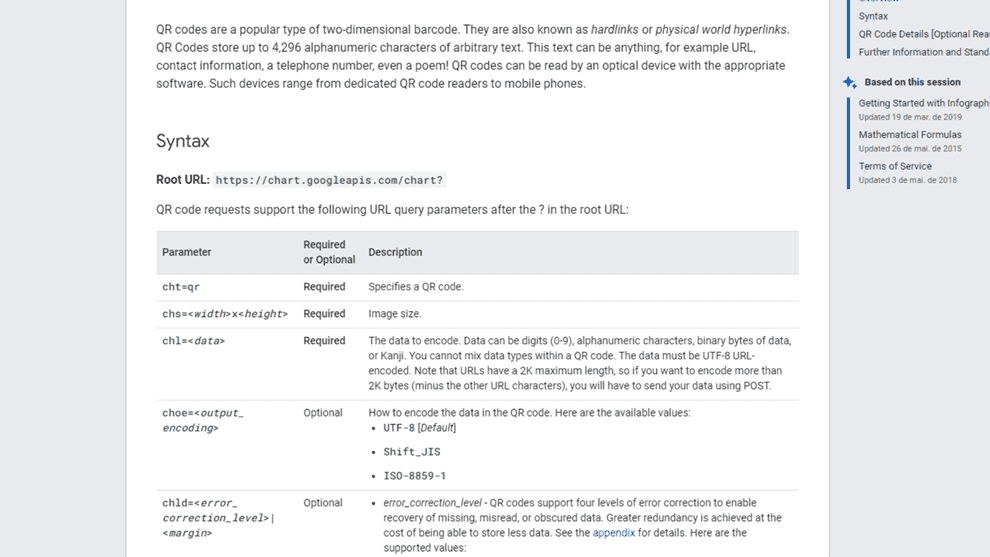Click the chart.googleapis.com root URL code

(329, 180)
